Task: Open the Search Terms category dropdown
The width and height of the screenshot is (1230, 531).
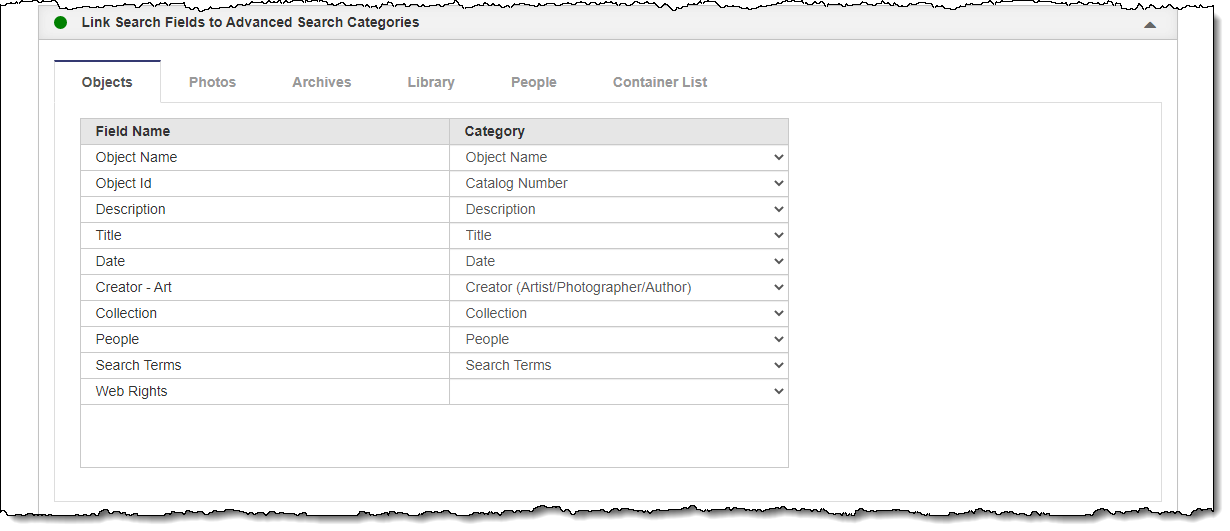Action: point(619,365)
